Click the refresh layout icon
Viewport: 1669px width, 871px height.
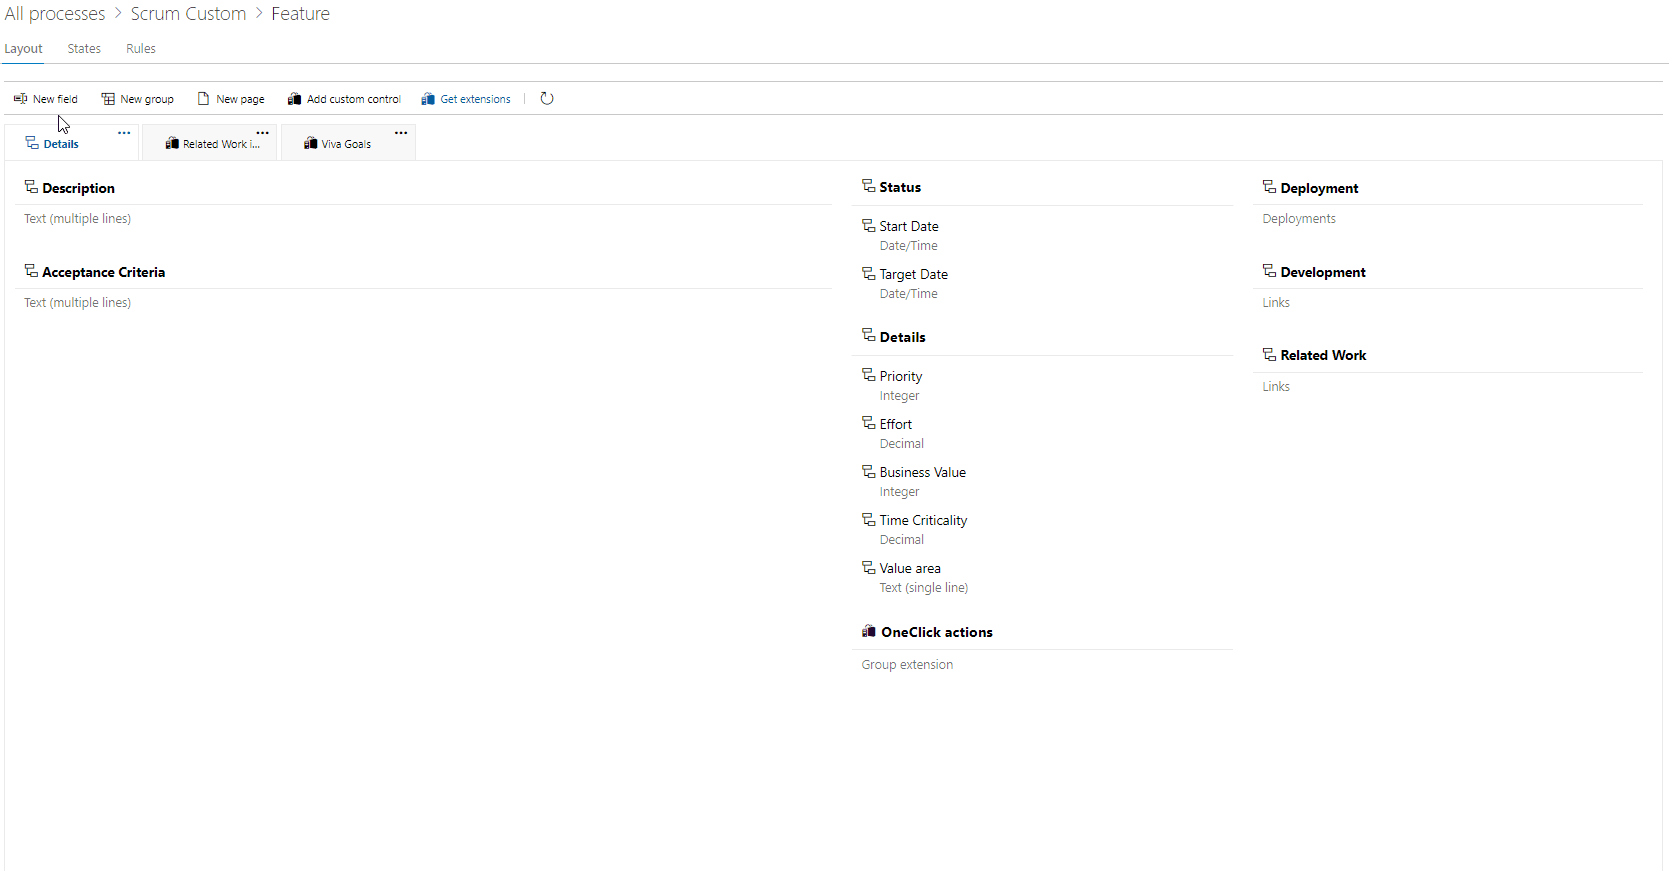pos(547,98)
